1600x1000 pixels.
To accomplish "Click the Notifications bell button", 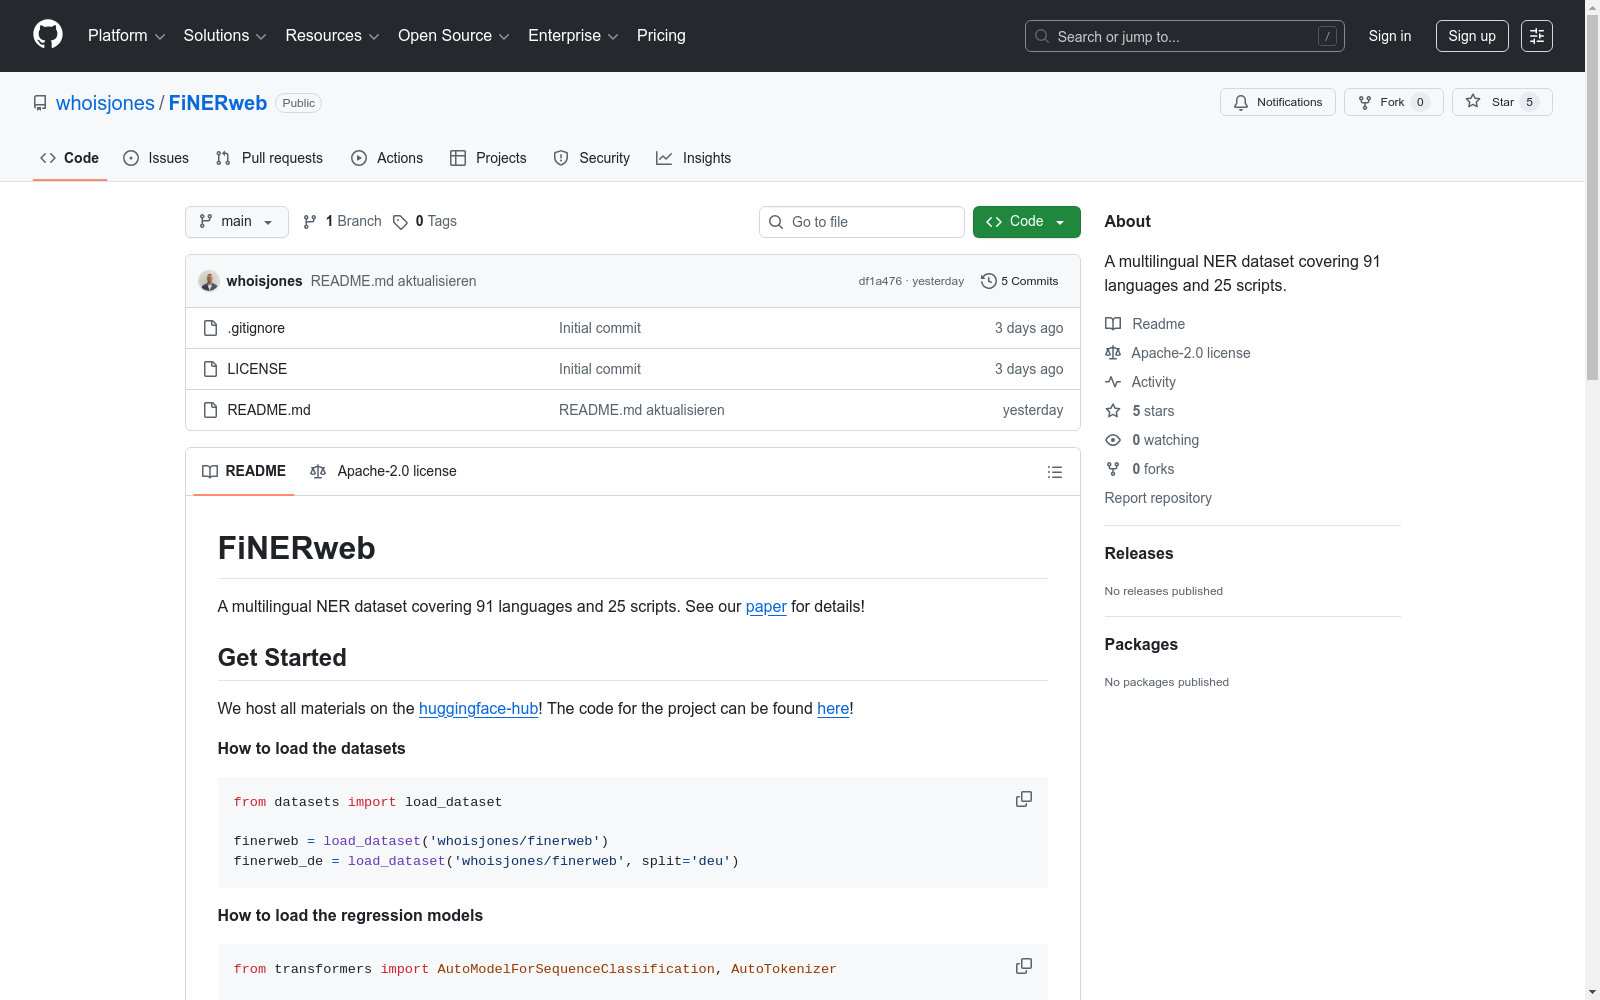I will click(1278, 102).
